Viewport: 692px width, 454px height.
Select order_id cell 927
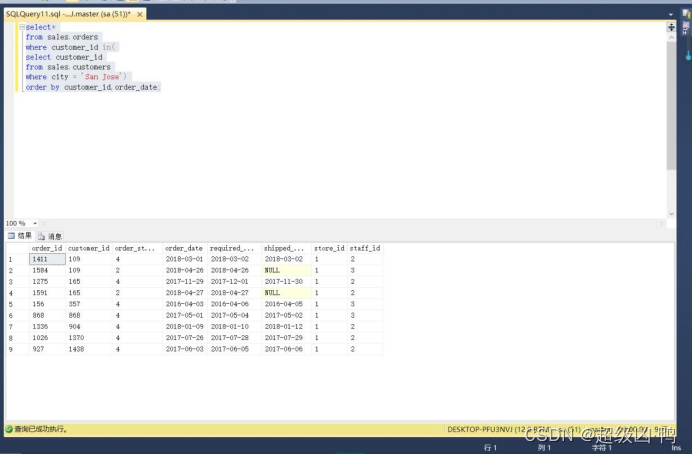tap(47, 349)
